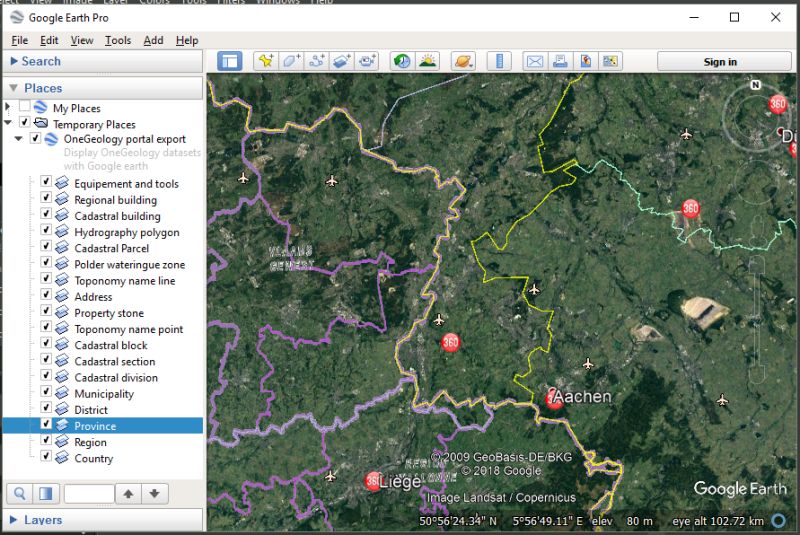Open the ruler tool
The height and width of the screenshot is (535, 800).
pos(499,61)
